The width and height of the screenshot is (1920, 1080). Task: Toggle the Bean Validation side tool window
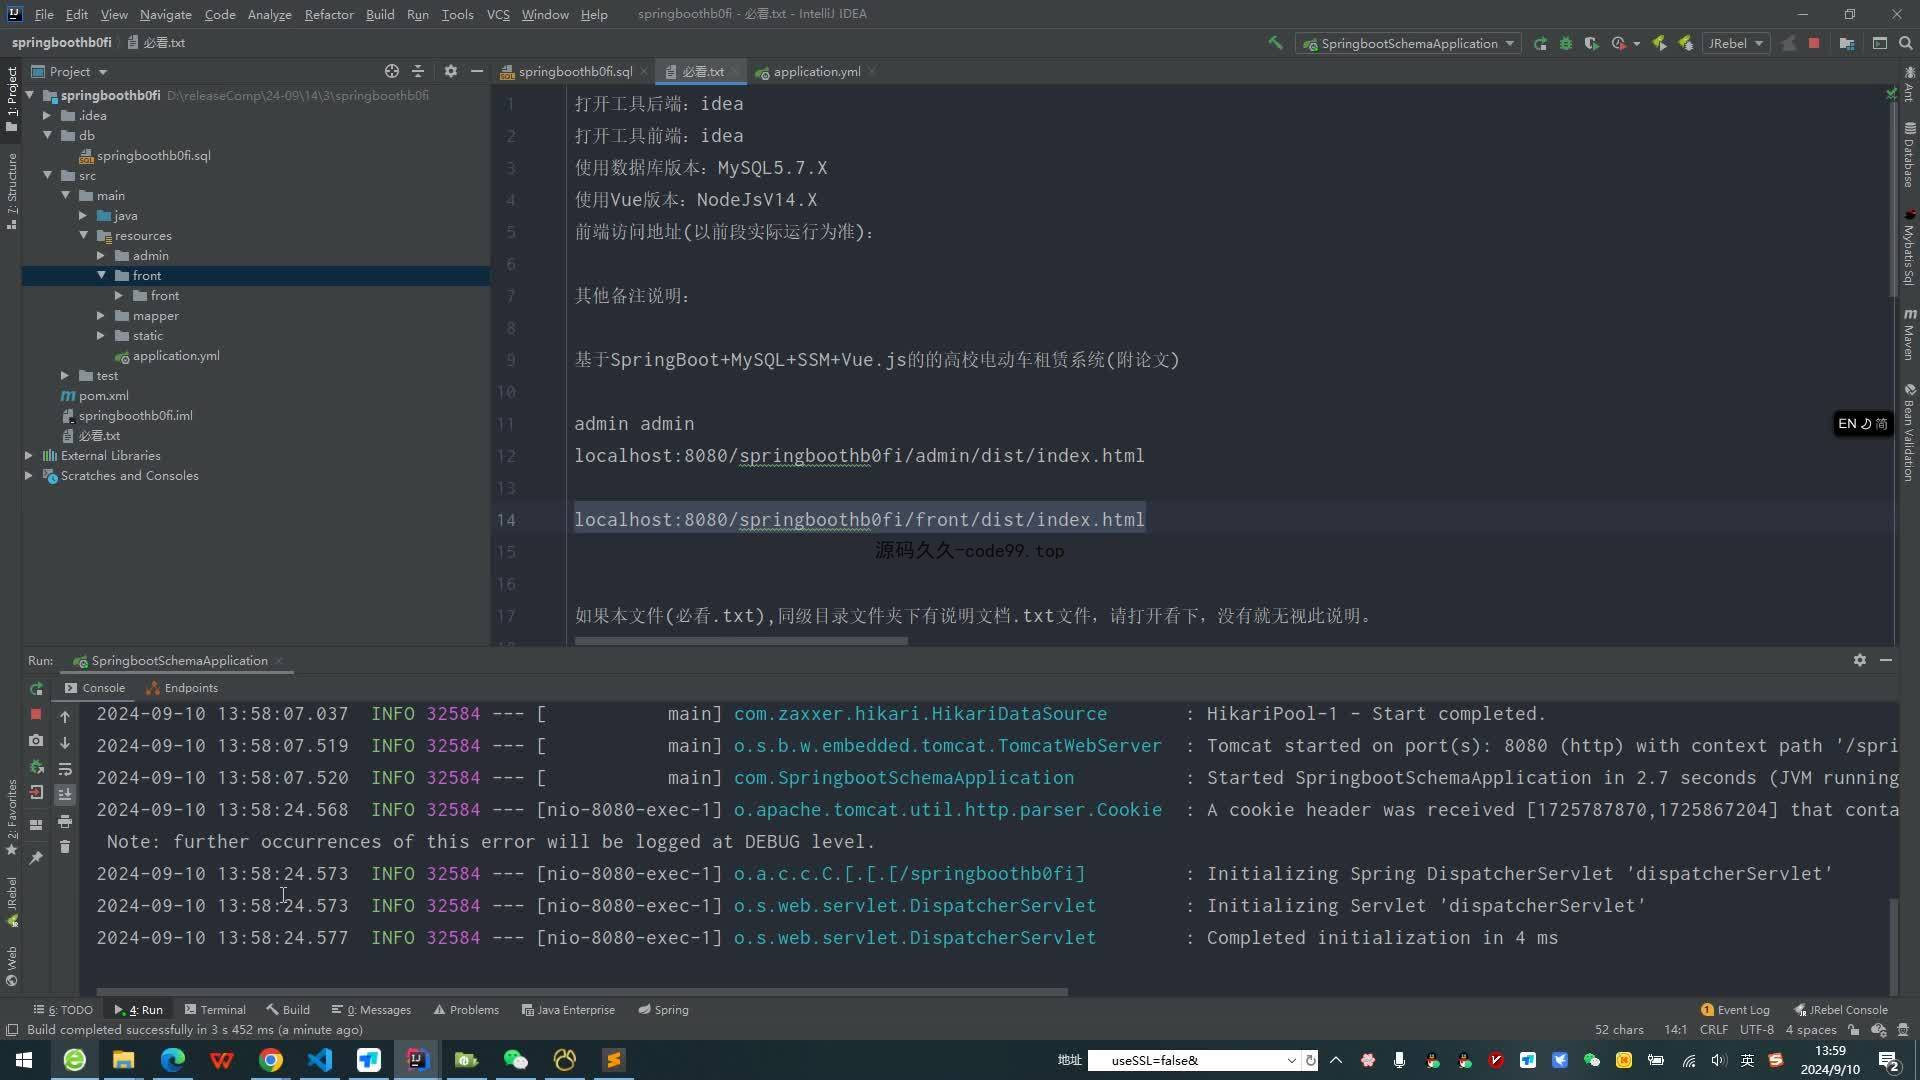click(x=1909, y=432)
